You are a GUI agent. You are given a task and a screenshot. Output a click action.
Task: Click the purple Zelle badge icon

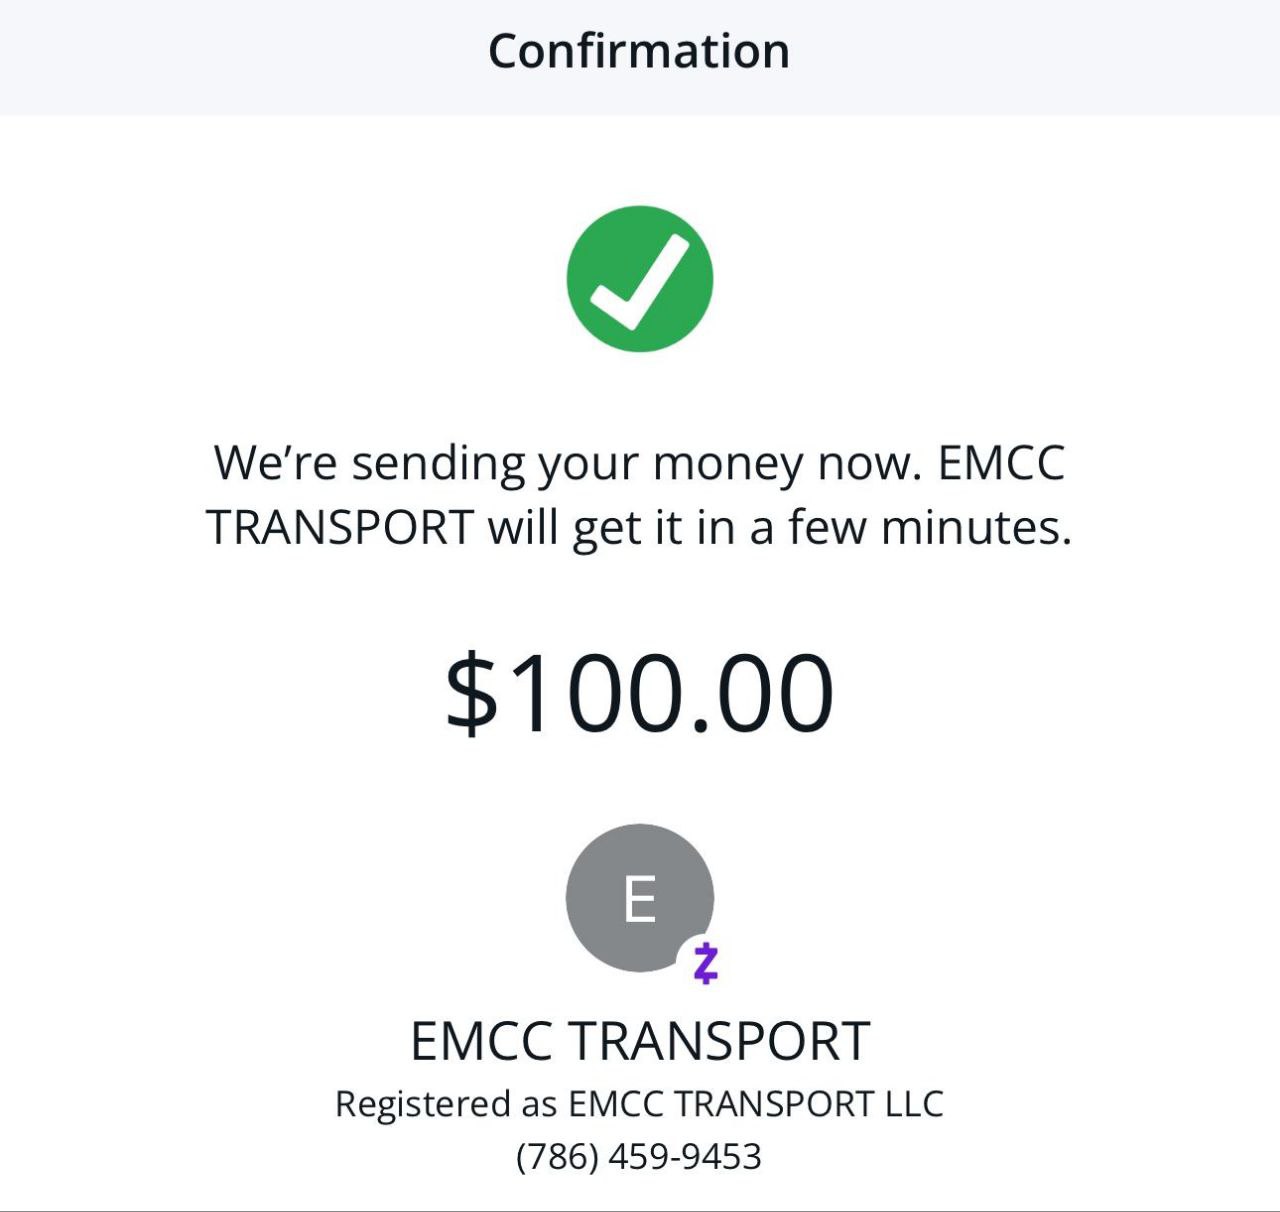click(705, 963)
